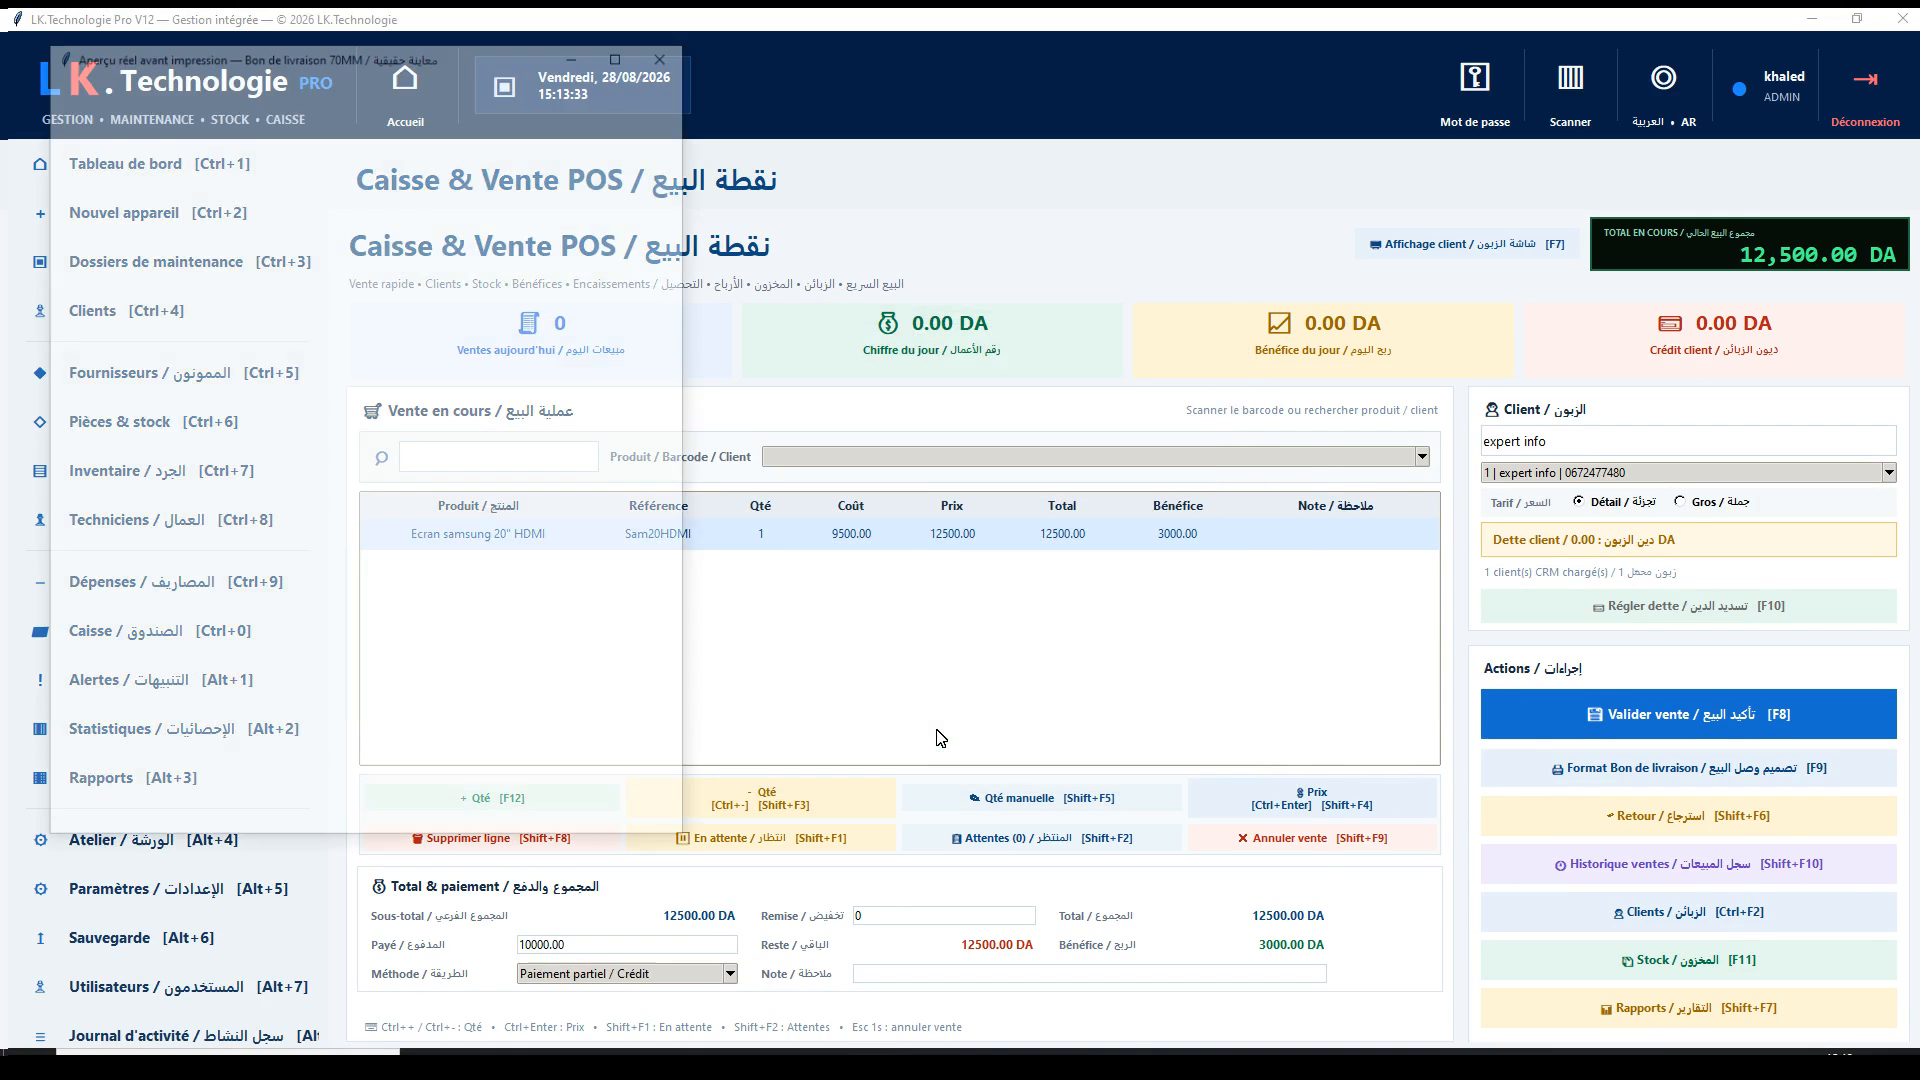The height and width of the screenshot is (1080, 1920).
Task: Click Valider vente button
Action: [x=1688, y=714]
